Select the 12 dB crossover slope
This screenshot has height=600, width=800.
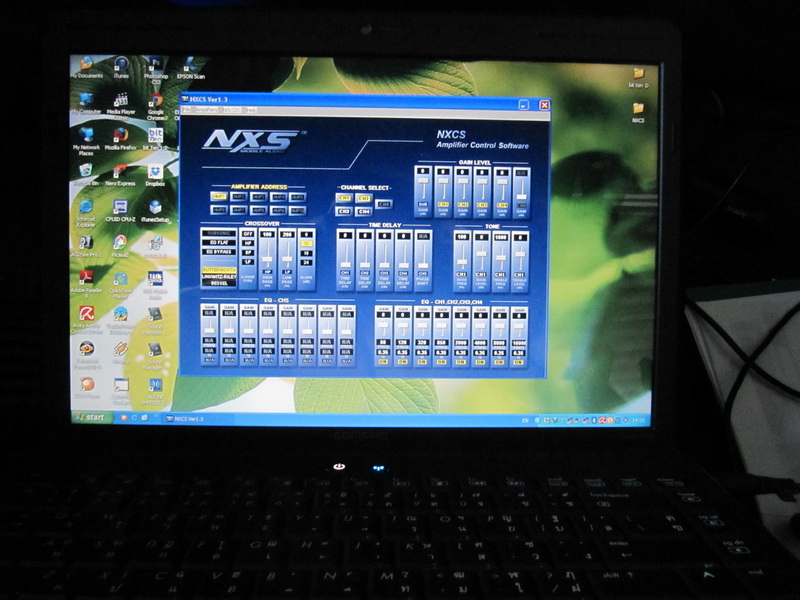306,244
